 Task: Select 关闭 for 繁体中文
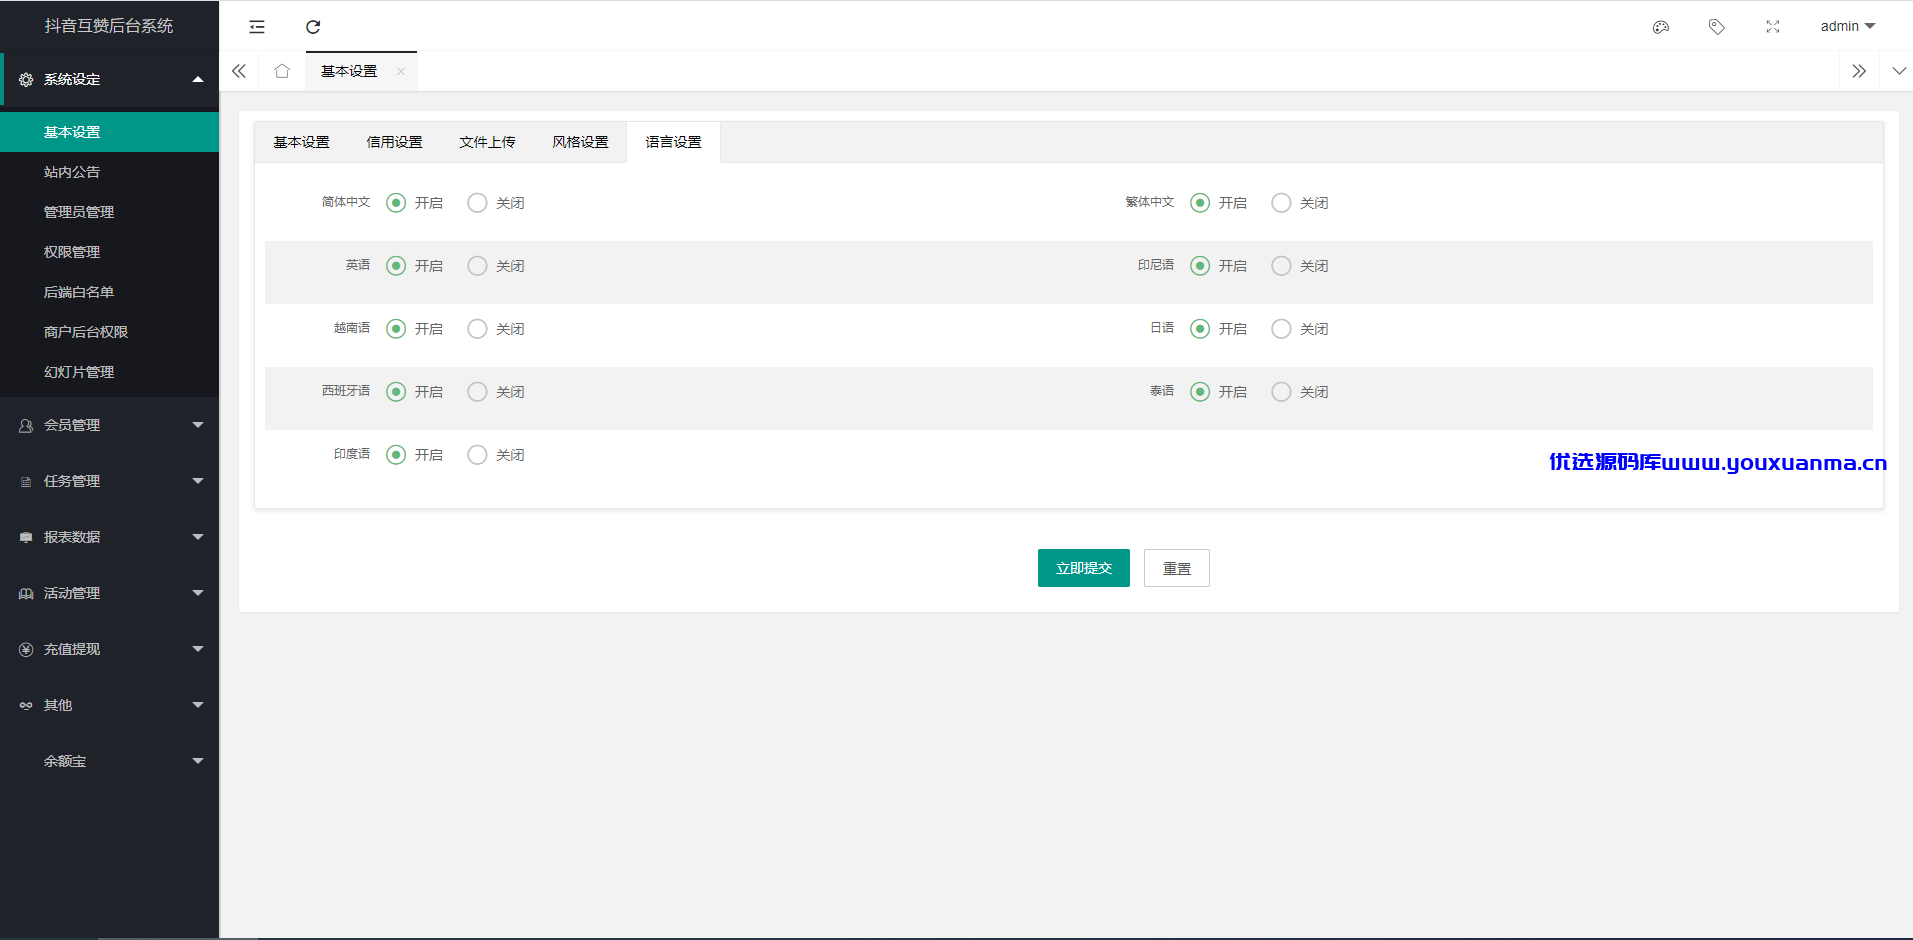tap(1300, 203)
